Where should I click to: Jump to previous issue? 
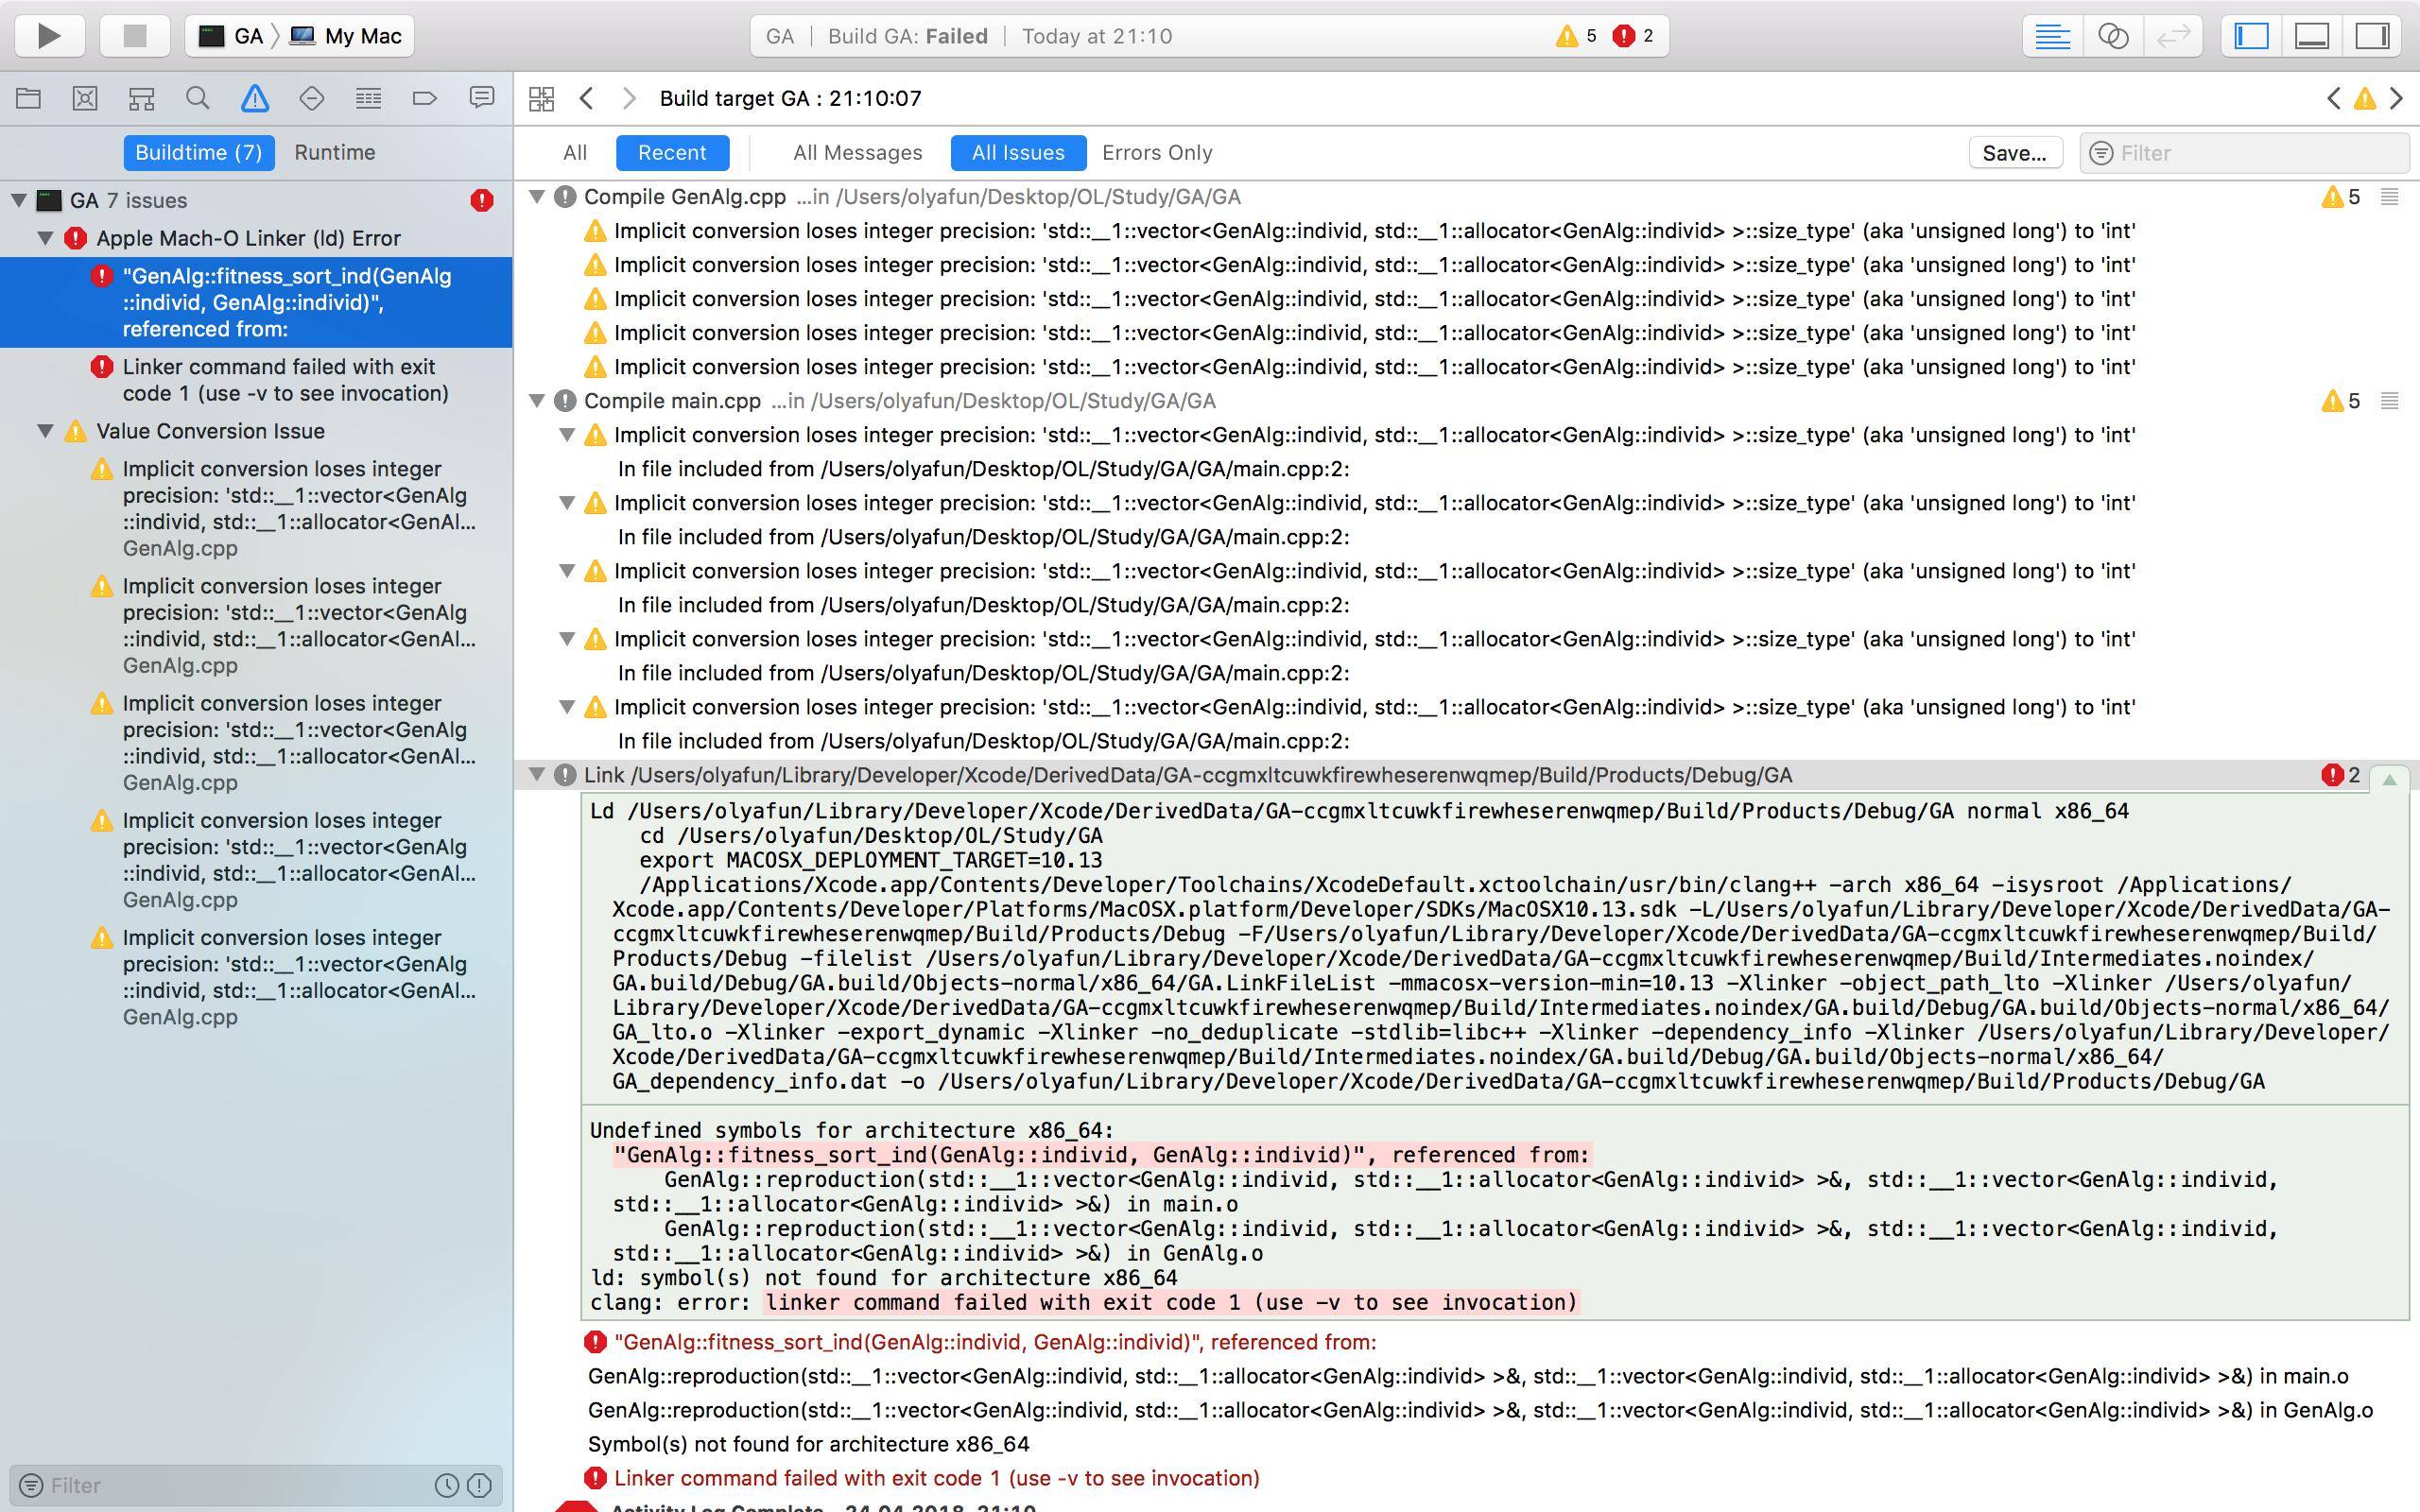(x=2333, y=98)
